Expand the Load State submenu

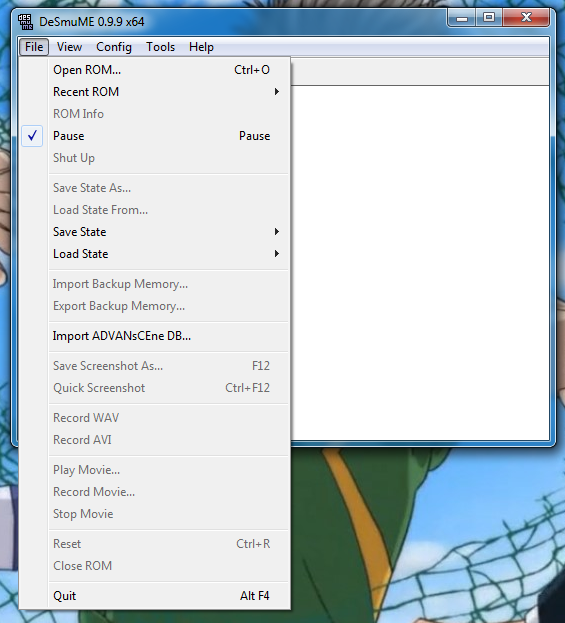[x=155, y=254]
